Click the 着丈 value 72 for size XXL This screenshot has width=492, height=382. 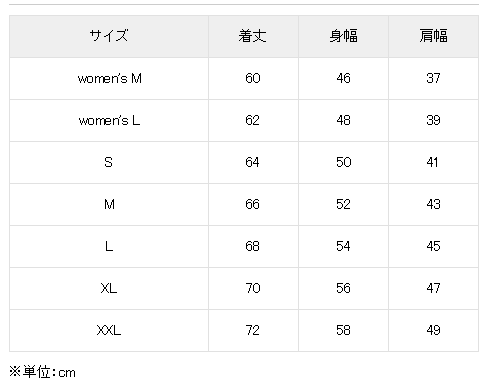[x=253, y=331]
